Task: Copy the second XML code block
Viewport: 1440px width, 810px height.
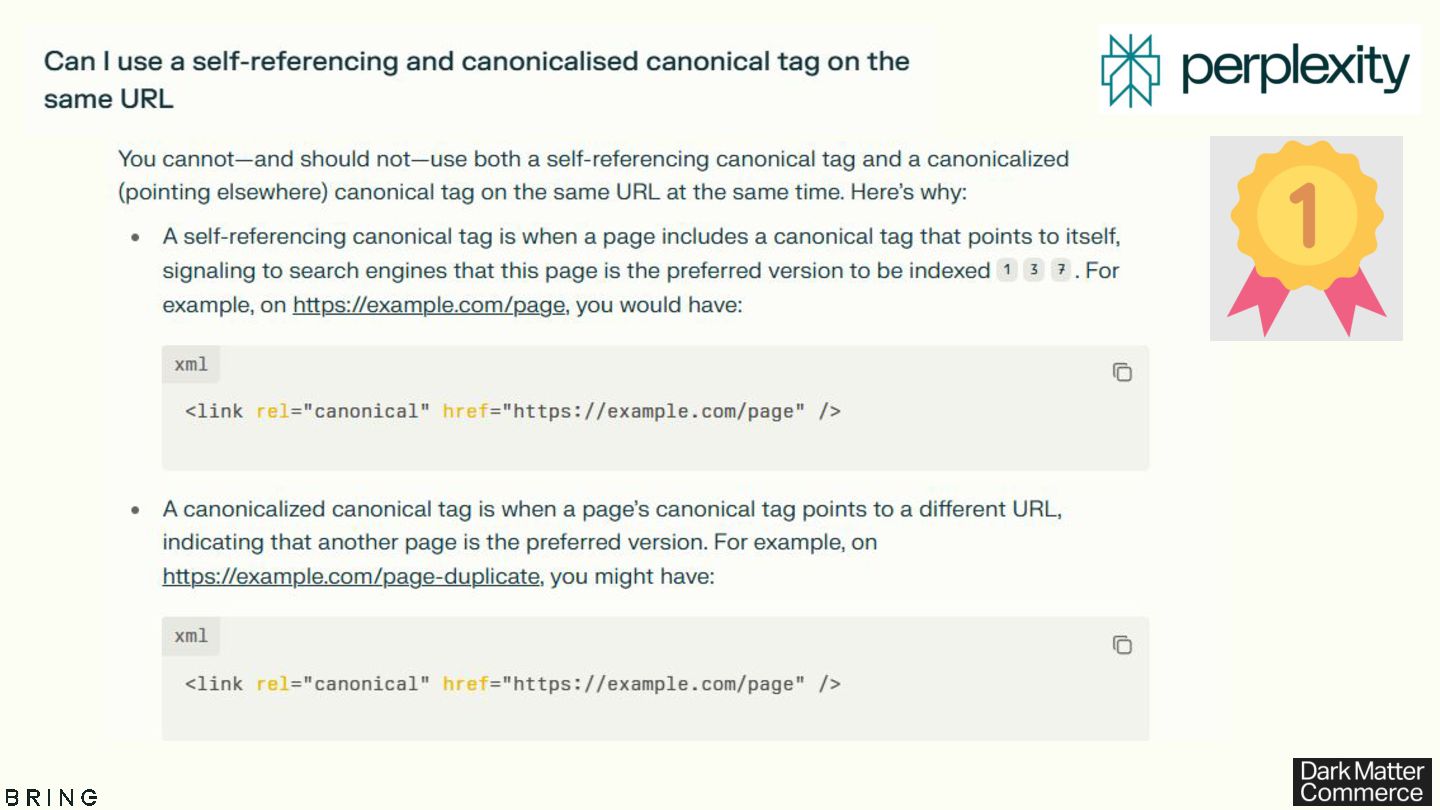Action: (1122, 645)
